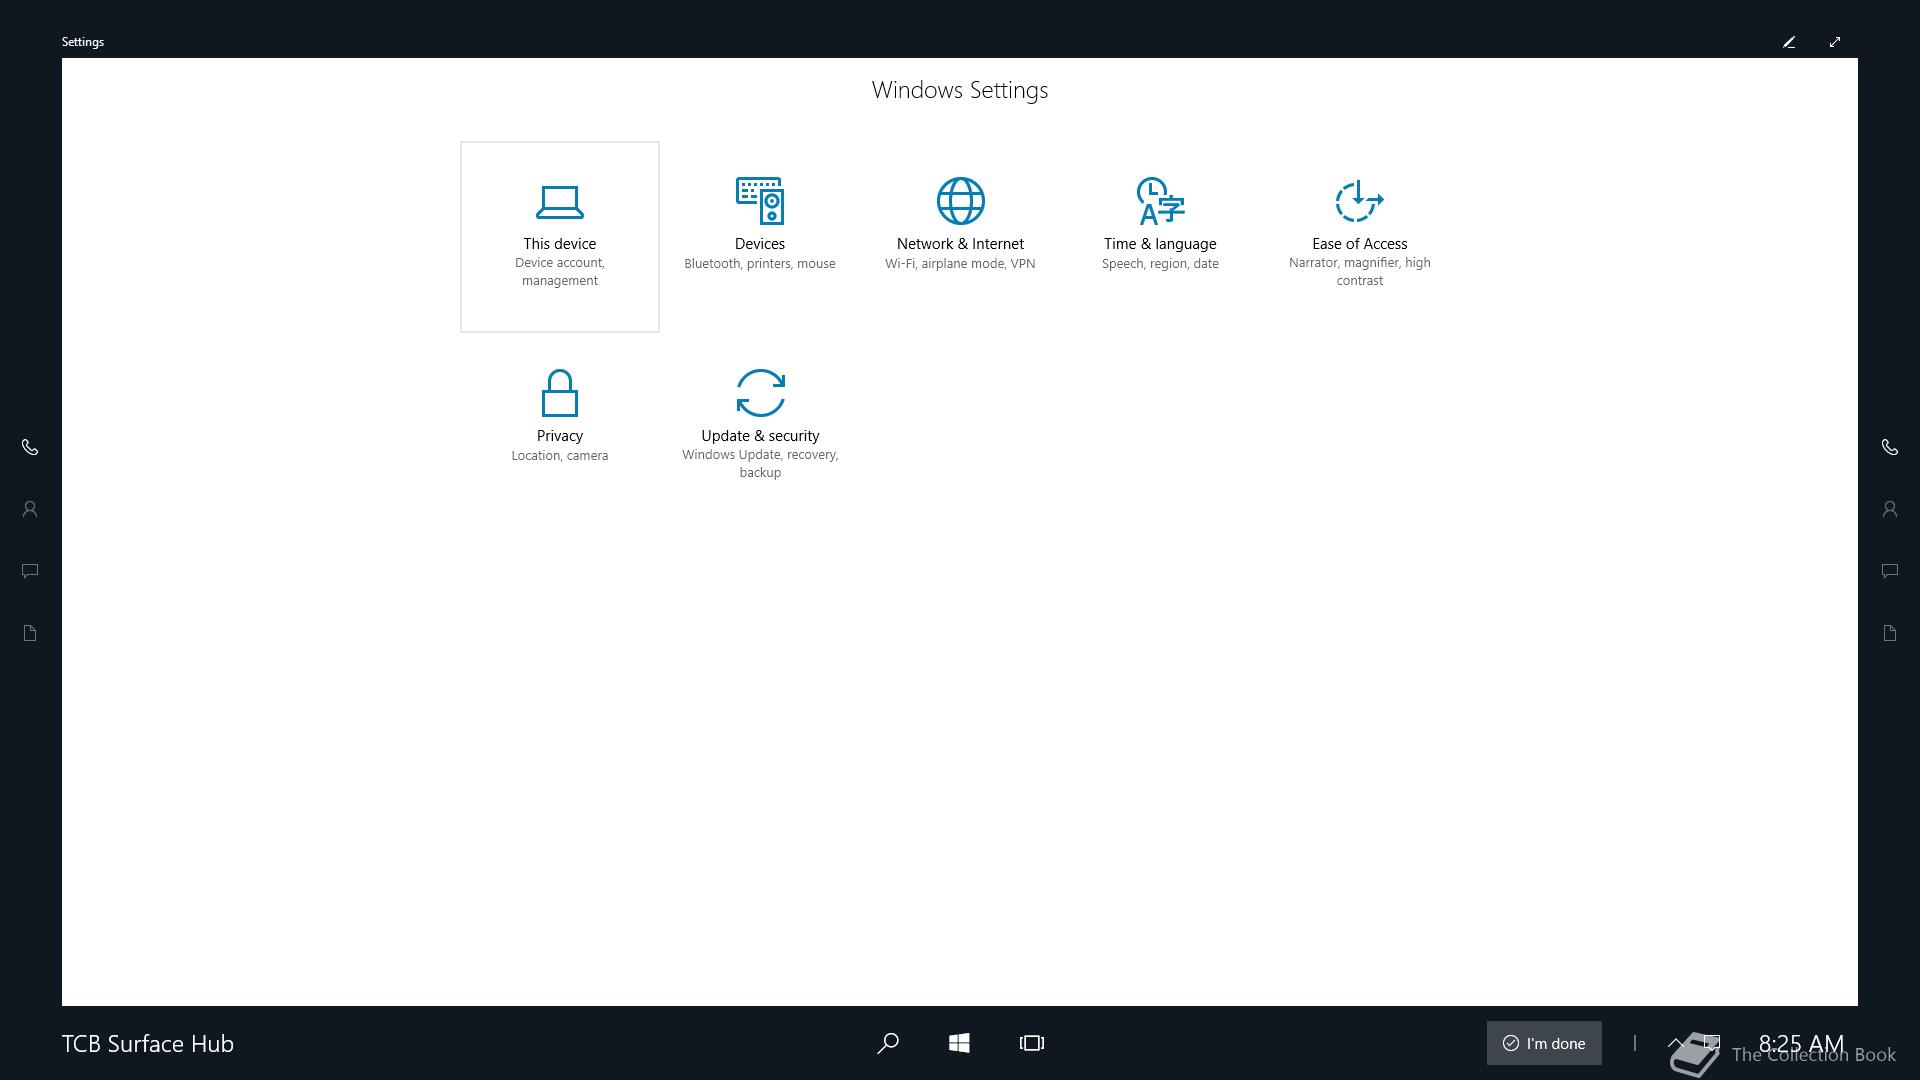Open Ease of Access settings
Image resolution: width=1920 pixels, height=1080 pixels.
[1359, 237]
